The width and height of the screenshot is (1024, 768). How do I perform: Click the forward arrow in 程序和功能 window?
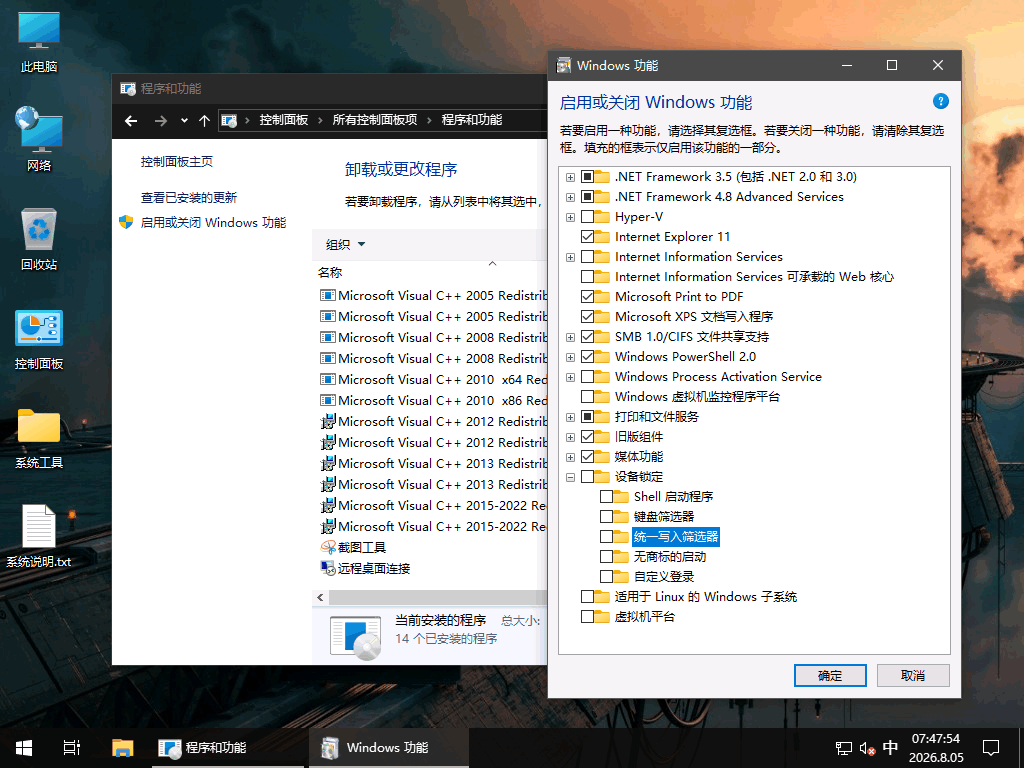(160, 120)
